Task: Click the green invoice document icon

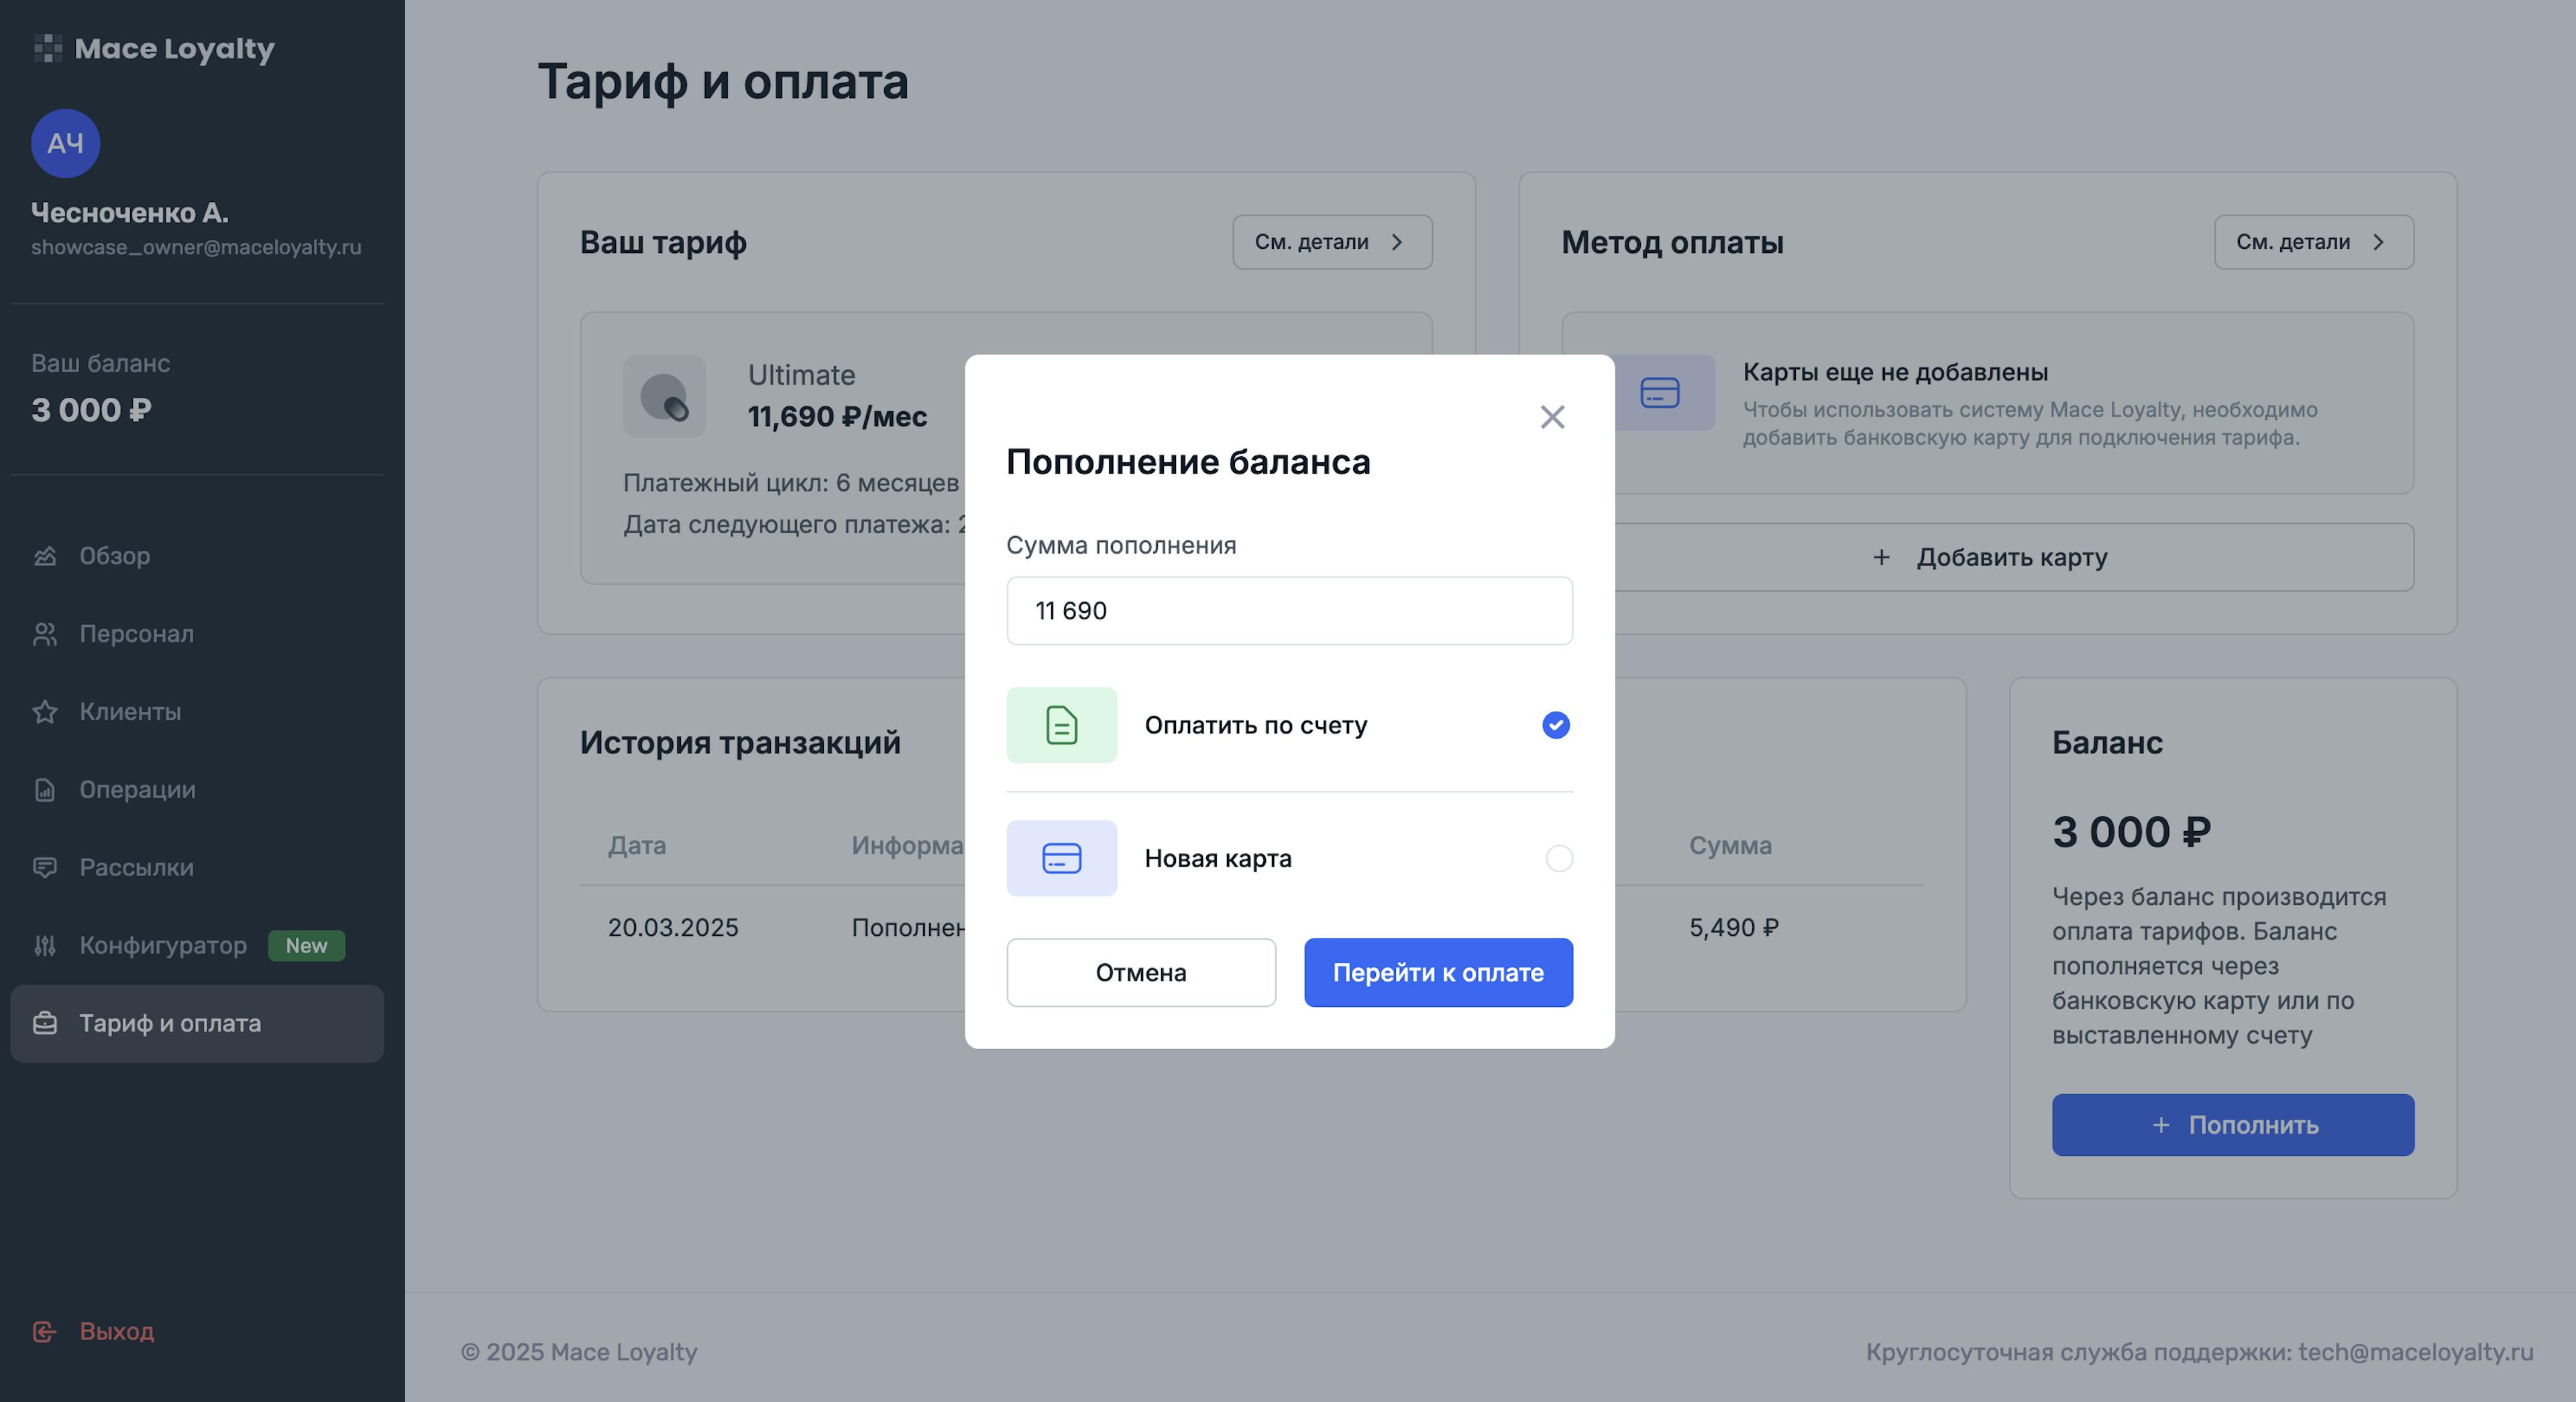Action: [x=1061, y=725]
